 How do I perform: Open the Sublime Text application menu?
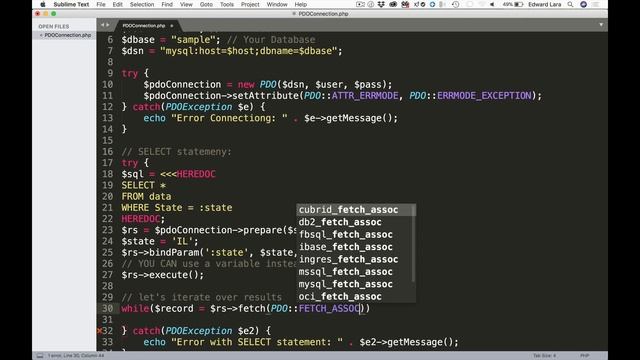coord(71,4)
